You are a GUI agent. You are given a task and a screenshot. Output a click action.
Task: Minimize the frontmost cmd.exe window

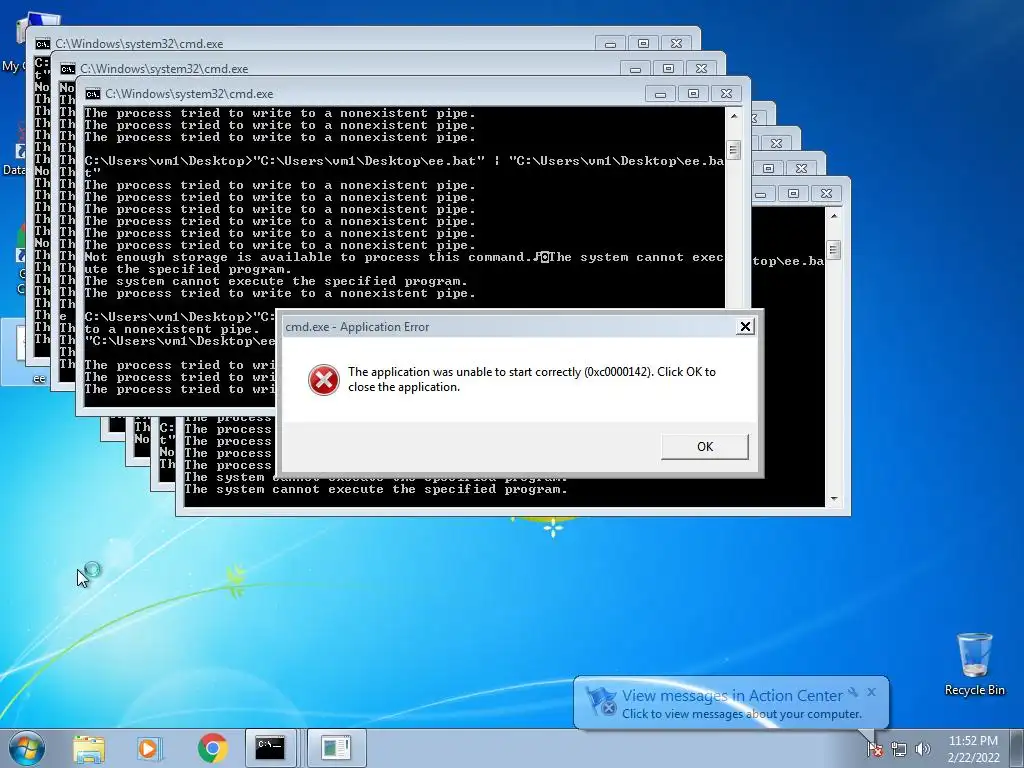coord(660,94)
